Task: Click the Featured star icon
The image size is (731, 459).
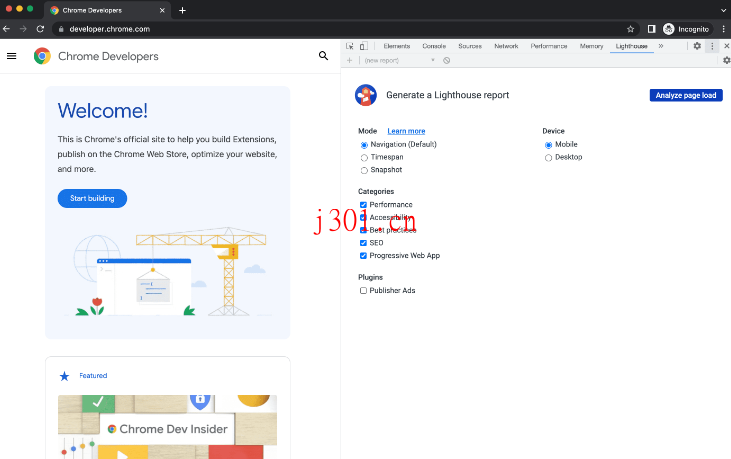Action: [x=64, y=376]
